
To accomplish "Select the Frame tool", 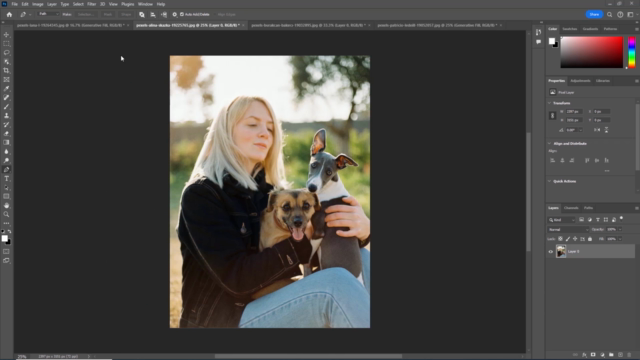I will click(7, 80).
